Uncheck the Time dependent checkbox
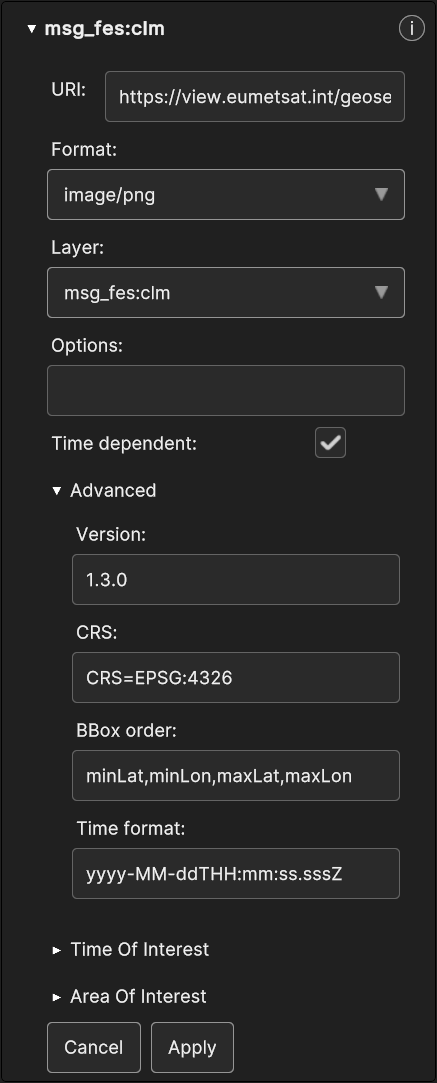Viewport: 437px width, 1083px height. (331, 443)
